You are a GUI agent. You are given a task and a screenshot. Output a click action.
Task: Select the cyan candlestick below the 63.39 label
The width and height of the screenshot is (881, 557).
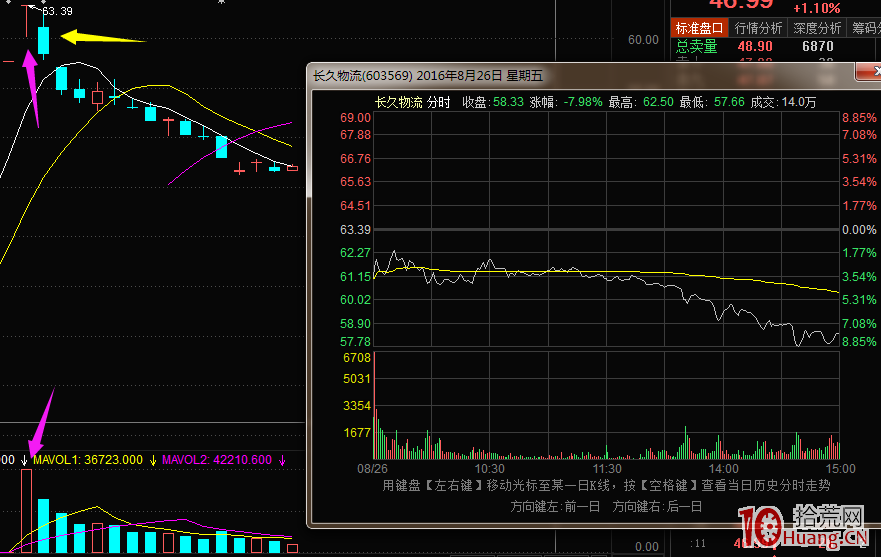(43, 40)
